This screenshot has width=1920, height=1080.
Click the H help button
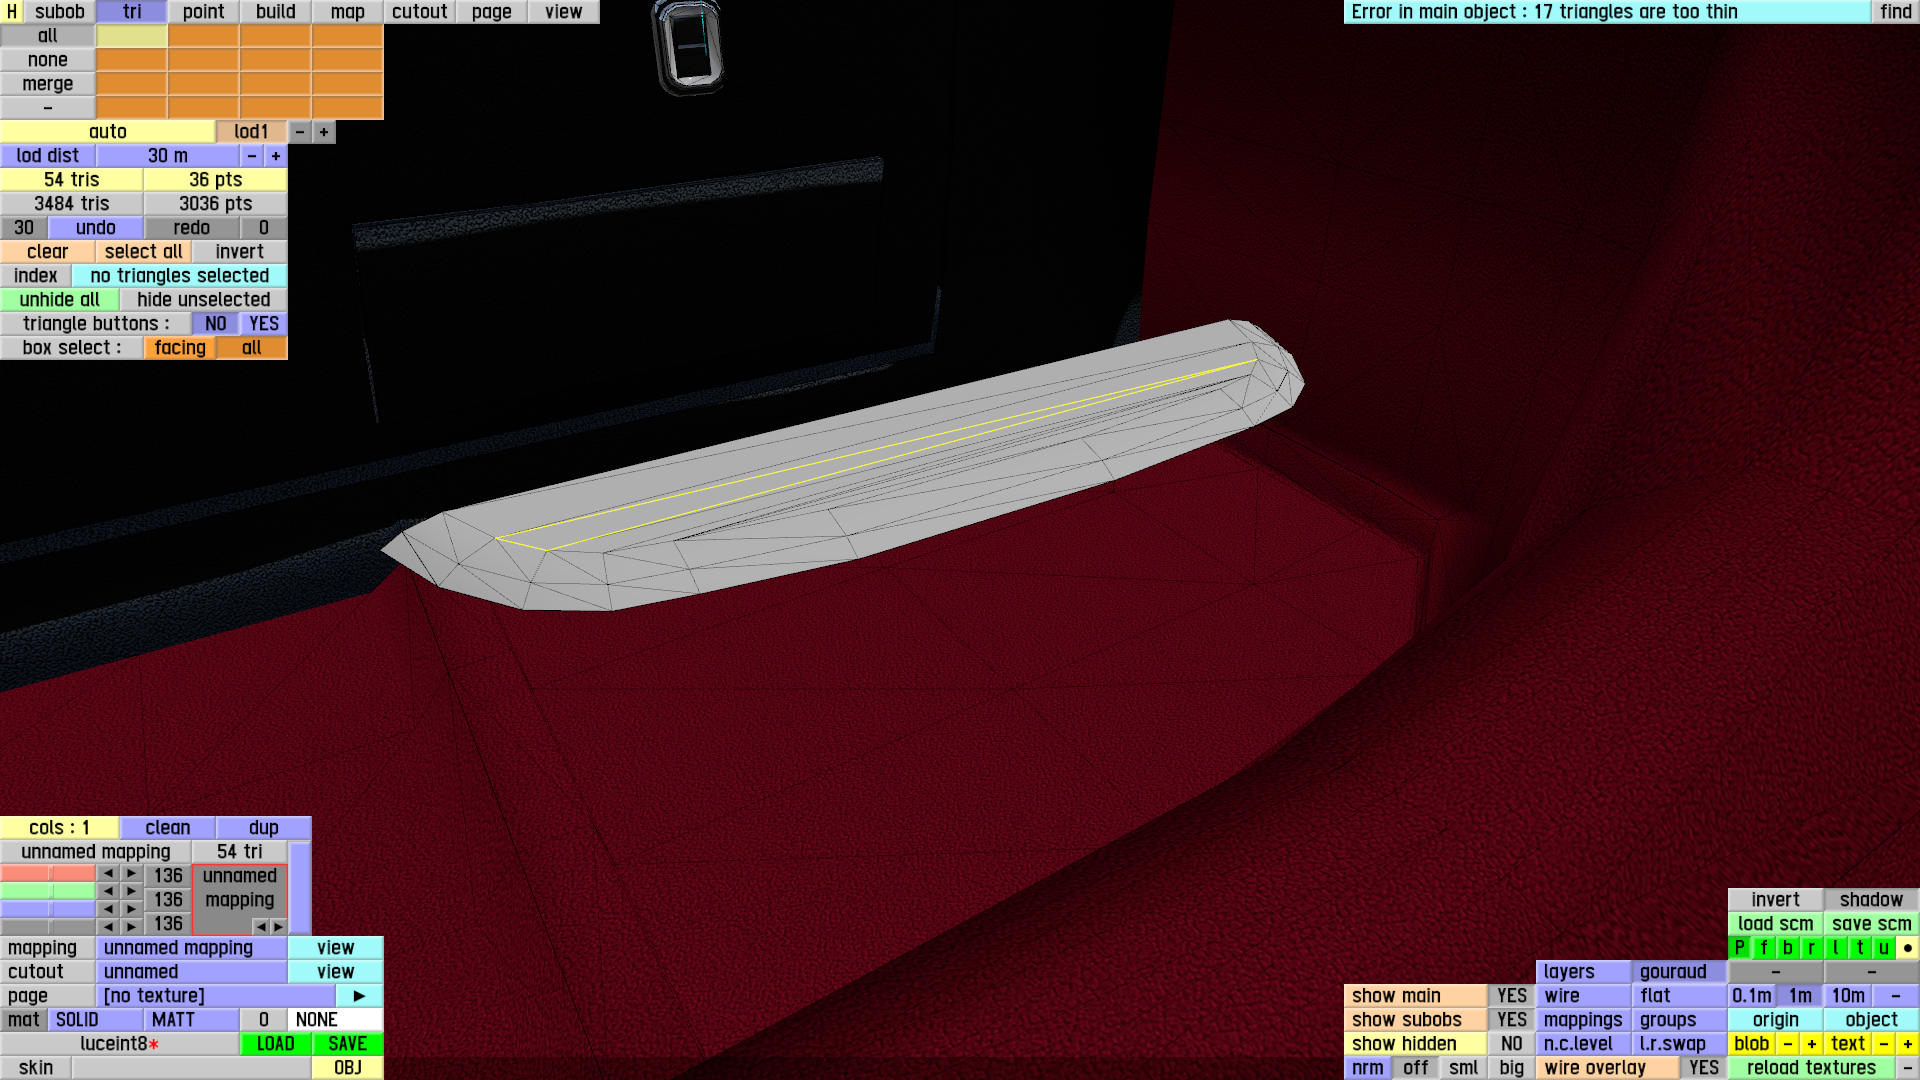pos(11,12)
